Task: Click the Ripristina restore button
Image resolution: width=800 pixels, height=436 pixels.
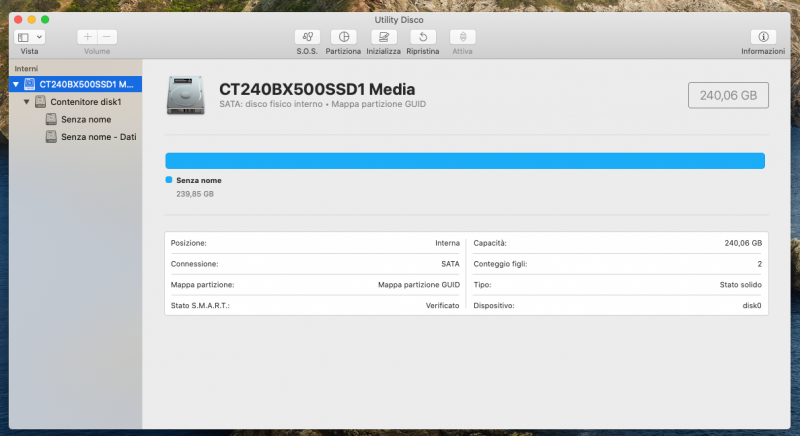Action: tap(423, 37)
